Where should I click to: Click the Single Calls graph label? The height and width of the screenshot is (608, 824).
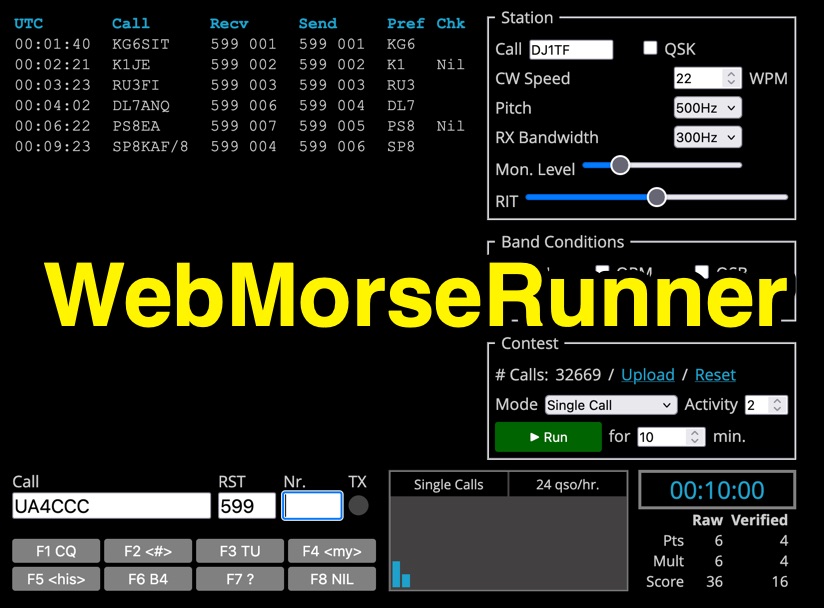448,485
